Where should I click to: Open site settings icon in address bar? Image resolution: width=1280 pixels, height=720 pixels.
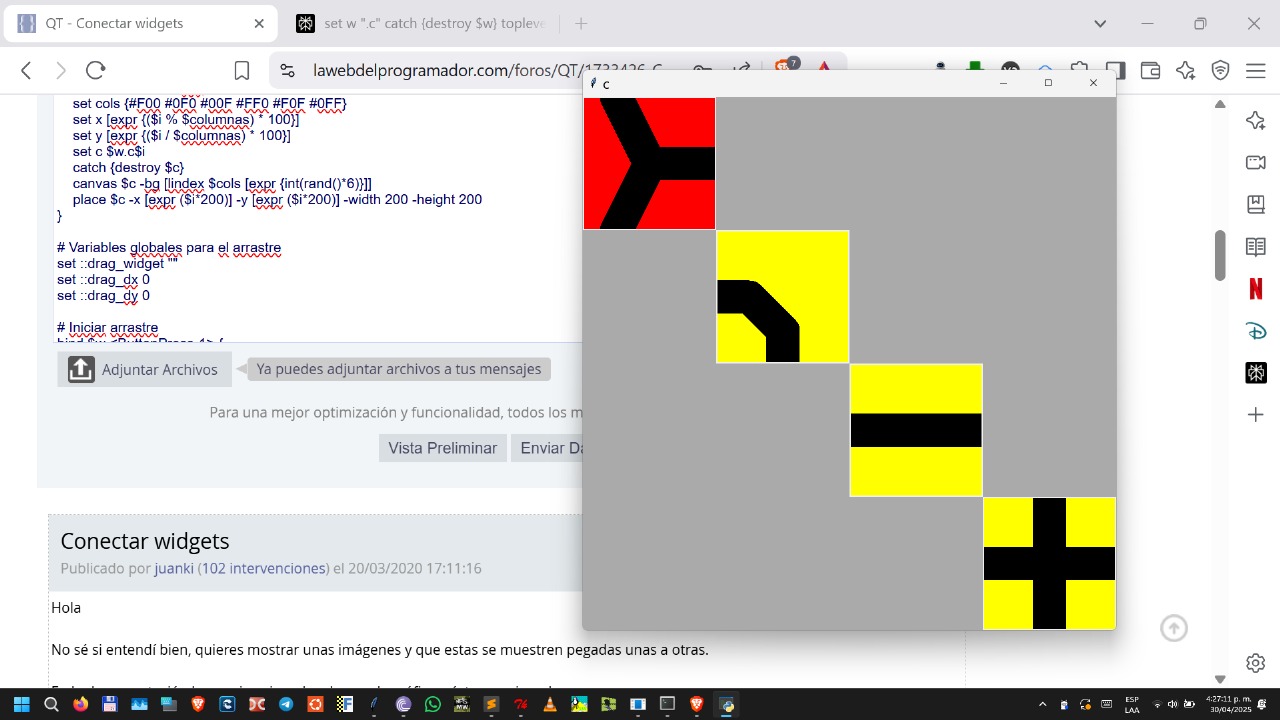[287, 70]
